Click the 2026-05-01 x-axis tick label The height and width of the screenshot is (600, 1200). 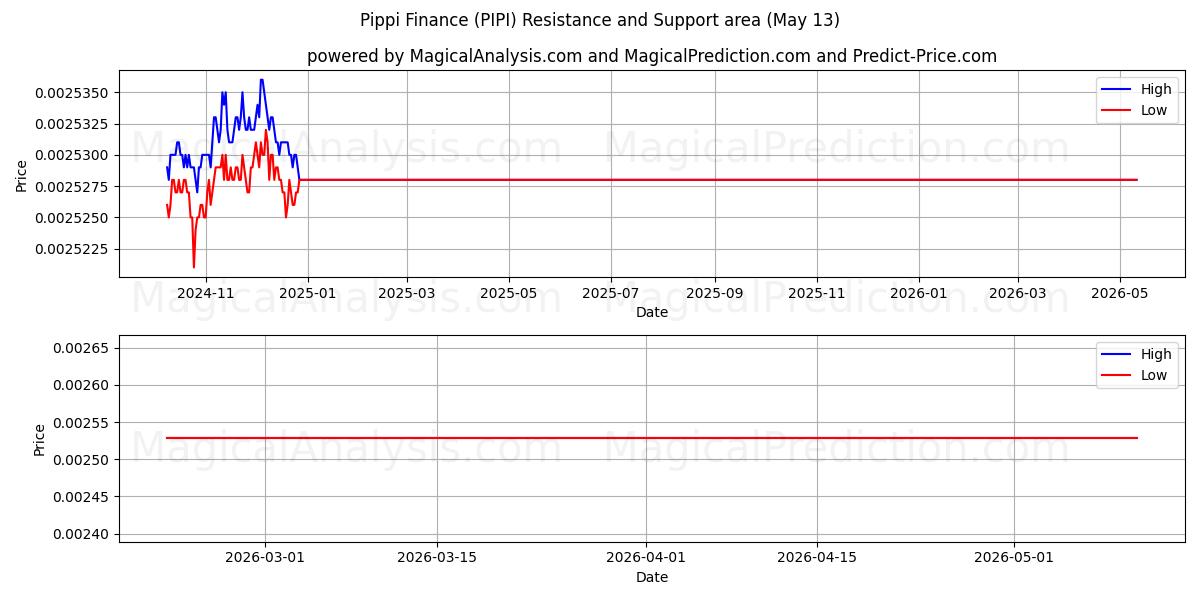(1014, 558)
